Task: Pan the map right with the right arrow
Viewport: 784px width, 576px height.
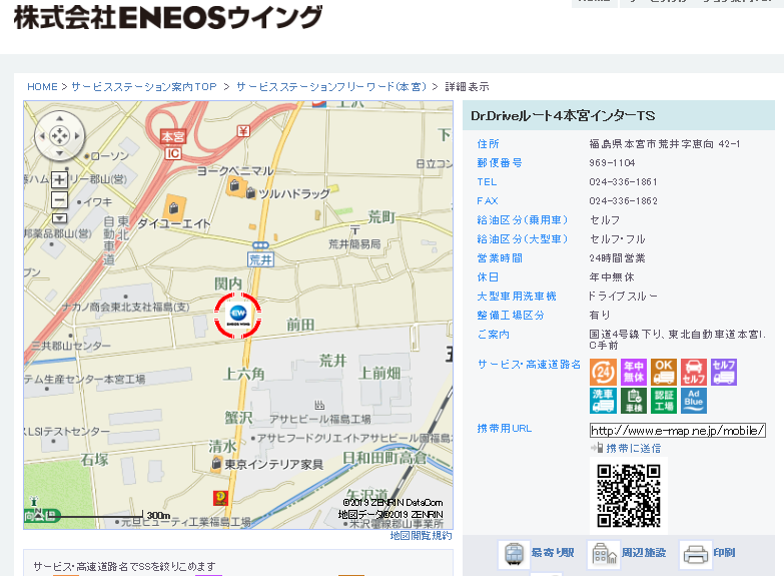Action: tap(77, 136)
